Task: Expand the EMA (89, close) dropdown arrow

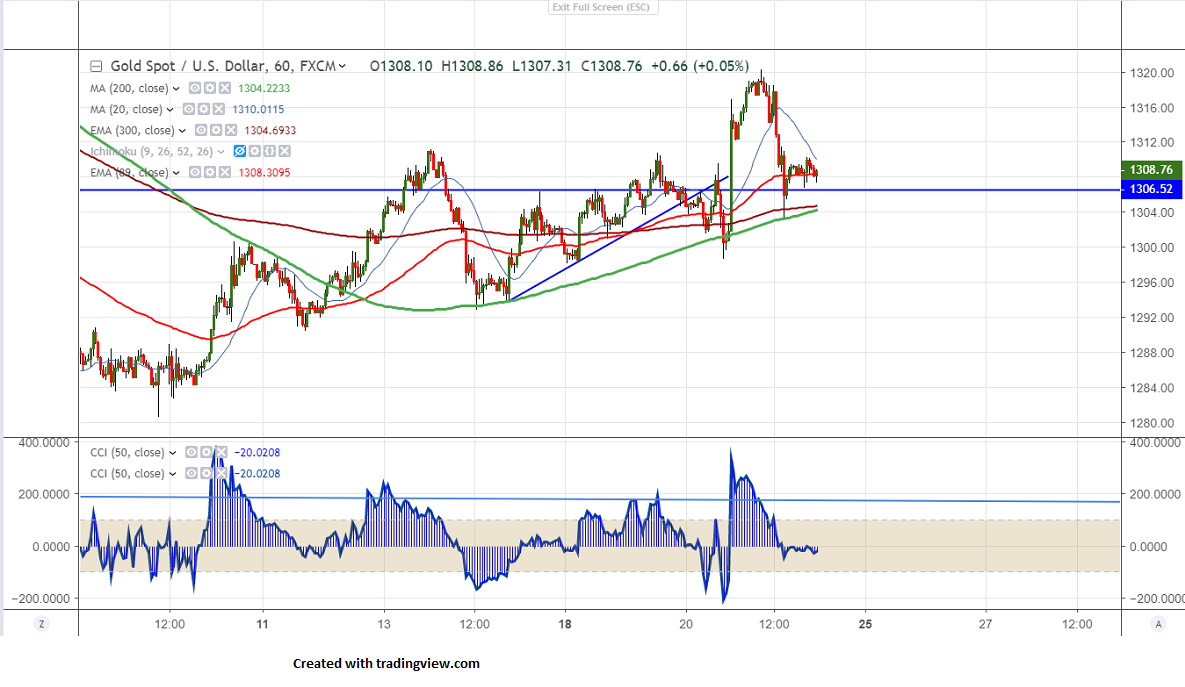Action: click(176, 173)
